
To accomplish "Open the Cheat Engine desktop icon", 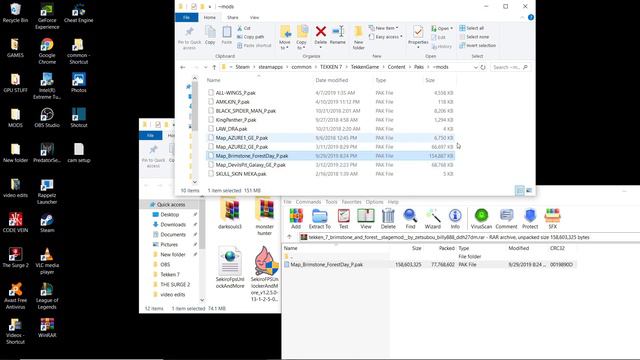I will pos(78,13).
